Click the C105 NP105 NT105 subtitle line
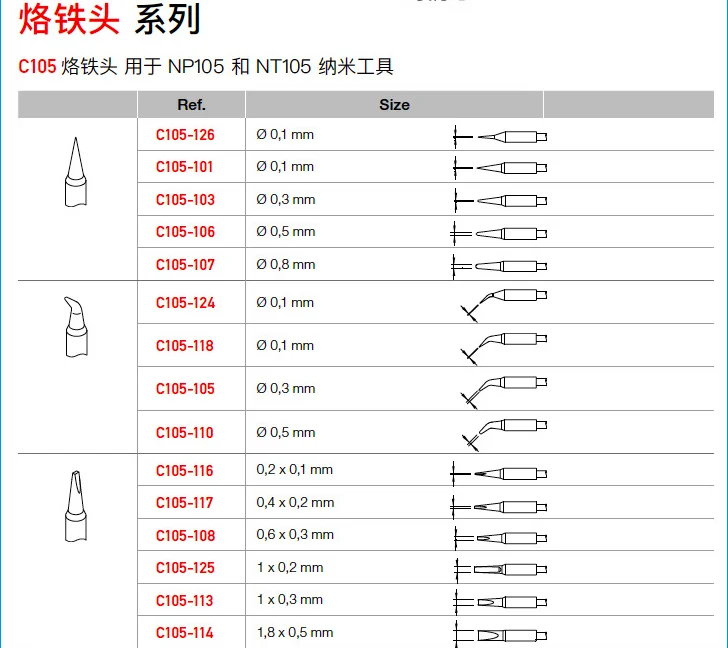Viewport: 728px width, 648px height. tap(206, 66)
